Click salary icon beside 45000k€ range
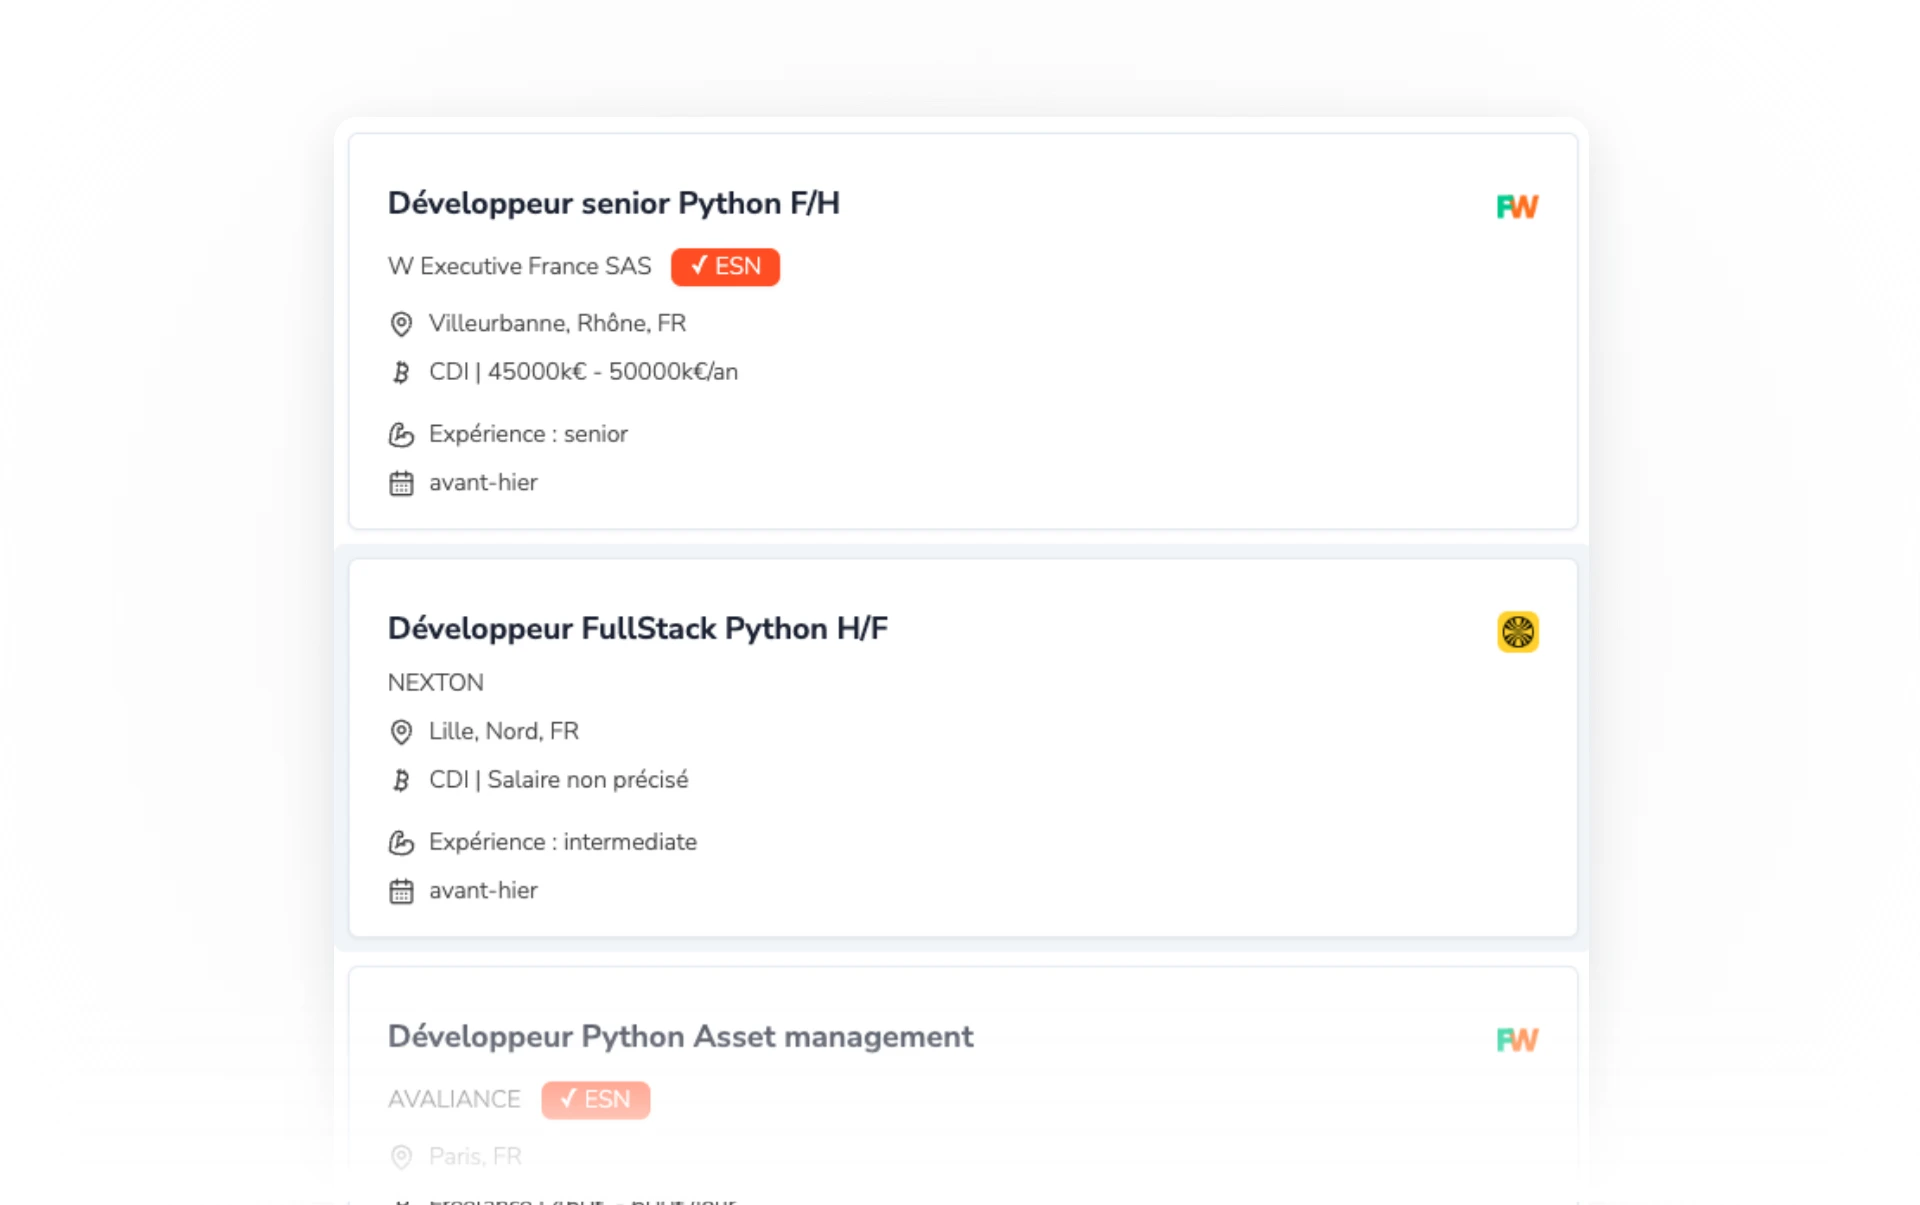The image size is (1920, 1205). 401,372
